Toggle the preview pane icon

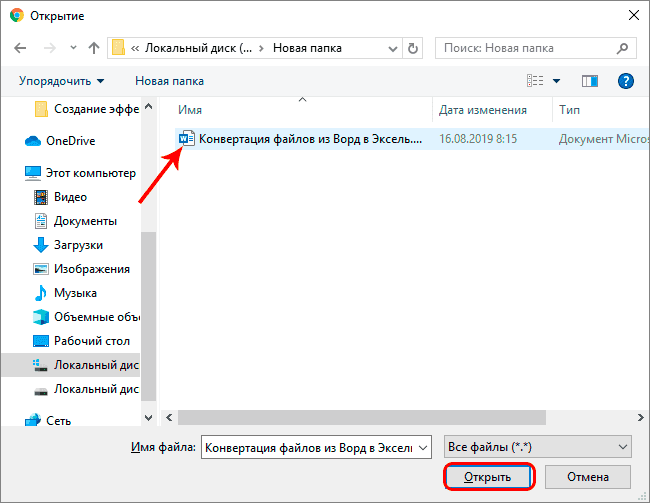590,80
